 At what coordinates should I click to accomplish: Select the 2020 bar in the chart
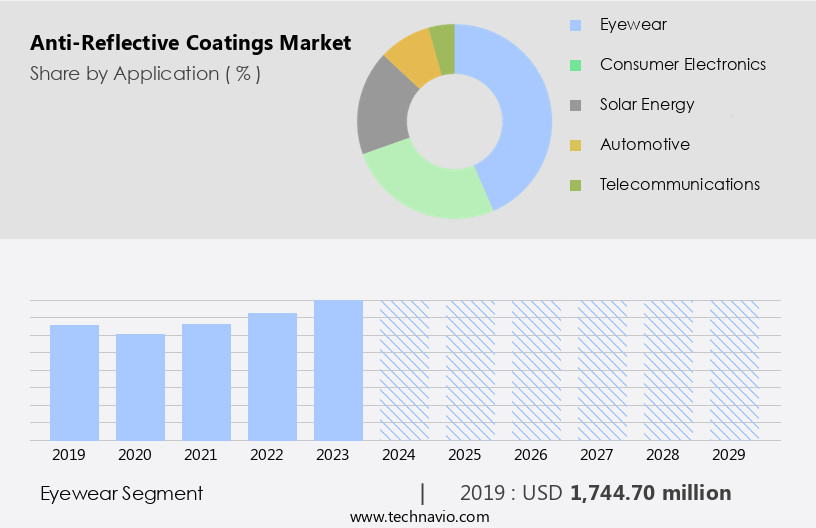click(x=141, y=387)
